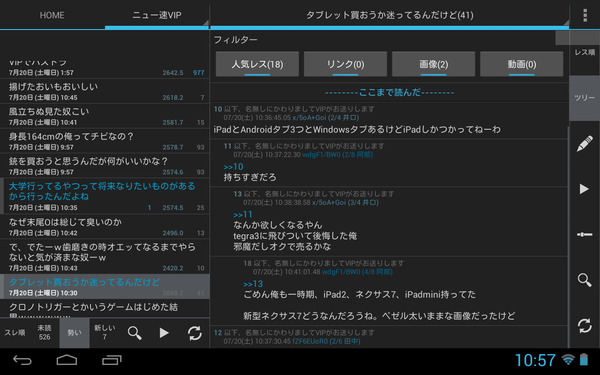Open the three-dot overflow menu
Screen dimensions: 600x375
pos(585,15)
